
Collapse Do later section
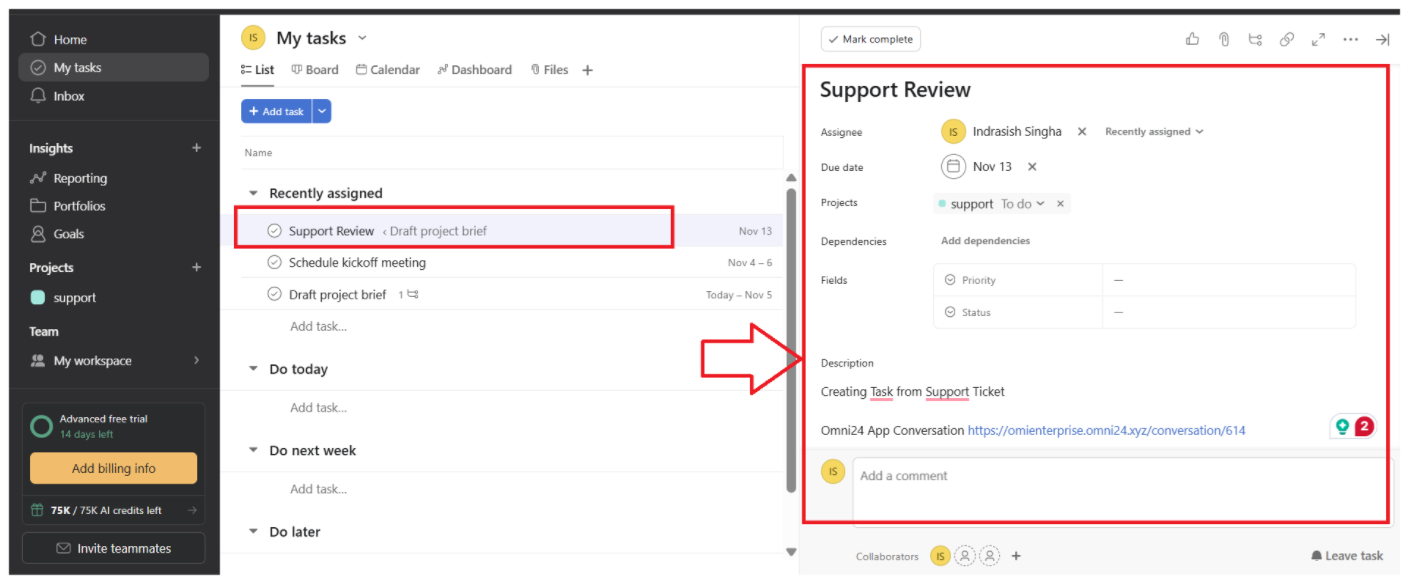tap(253, 532)
